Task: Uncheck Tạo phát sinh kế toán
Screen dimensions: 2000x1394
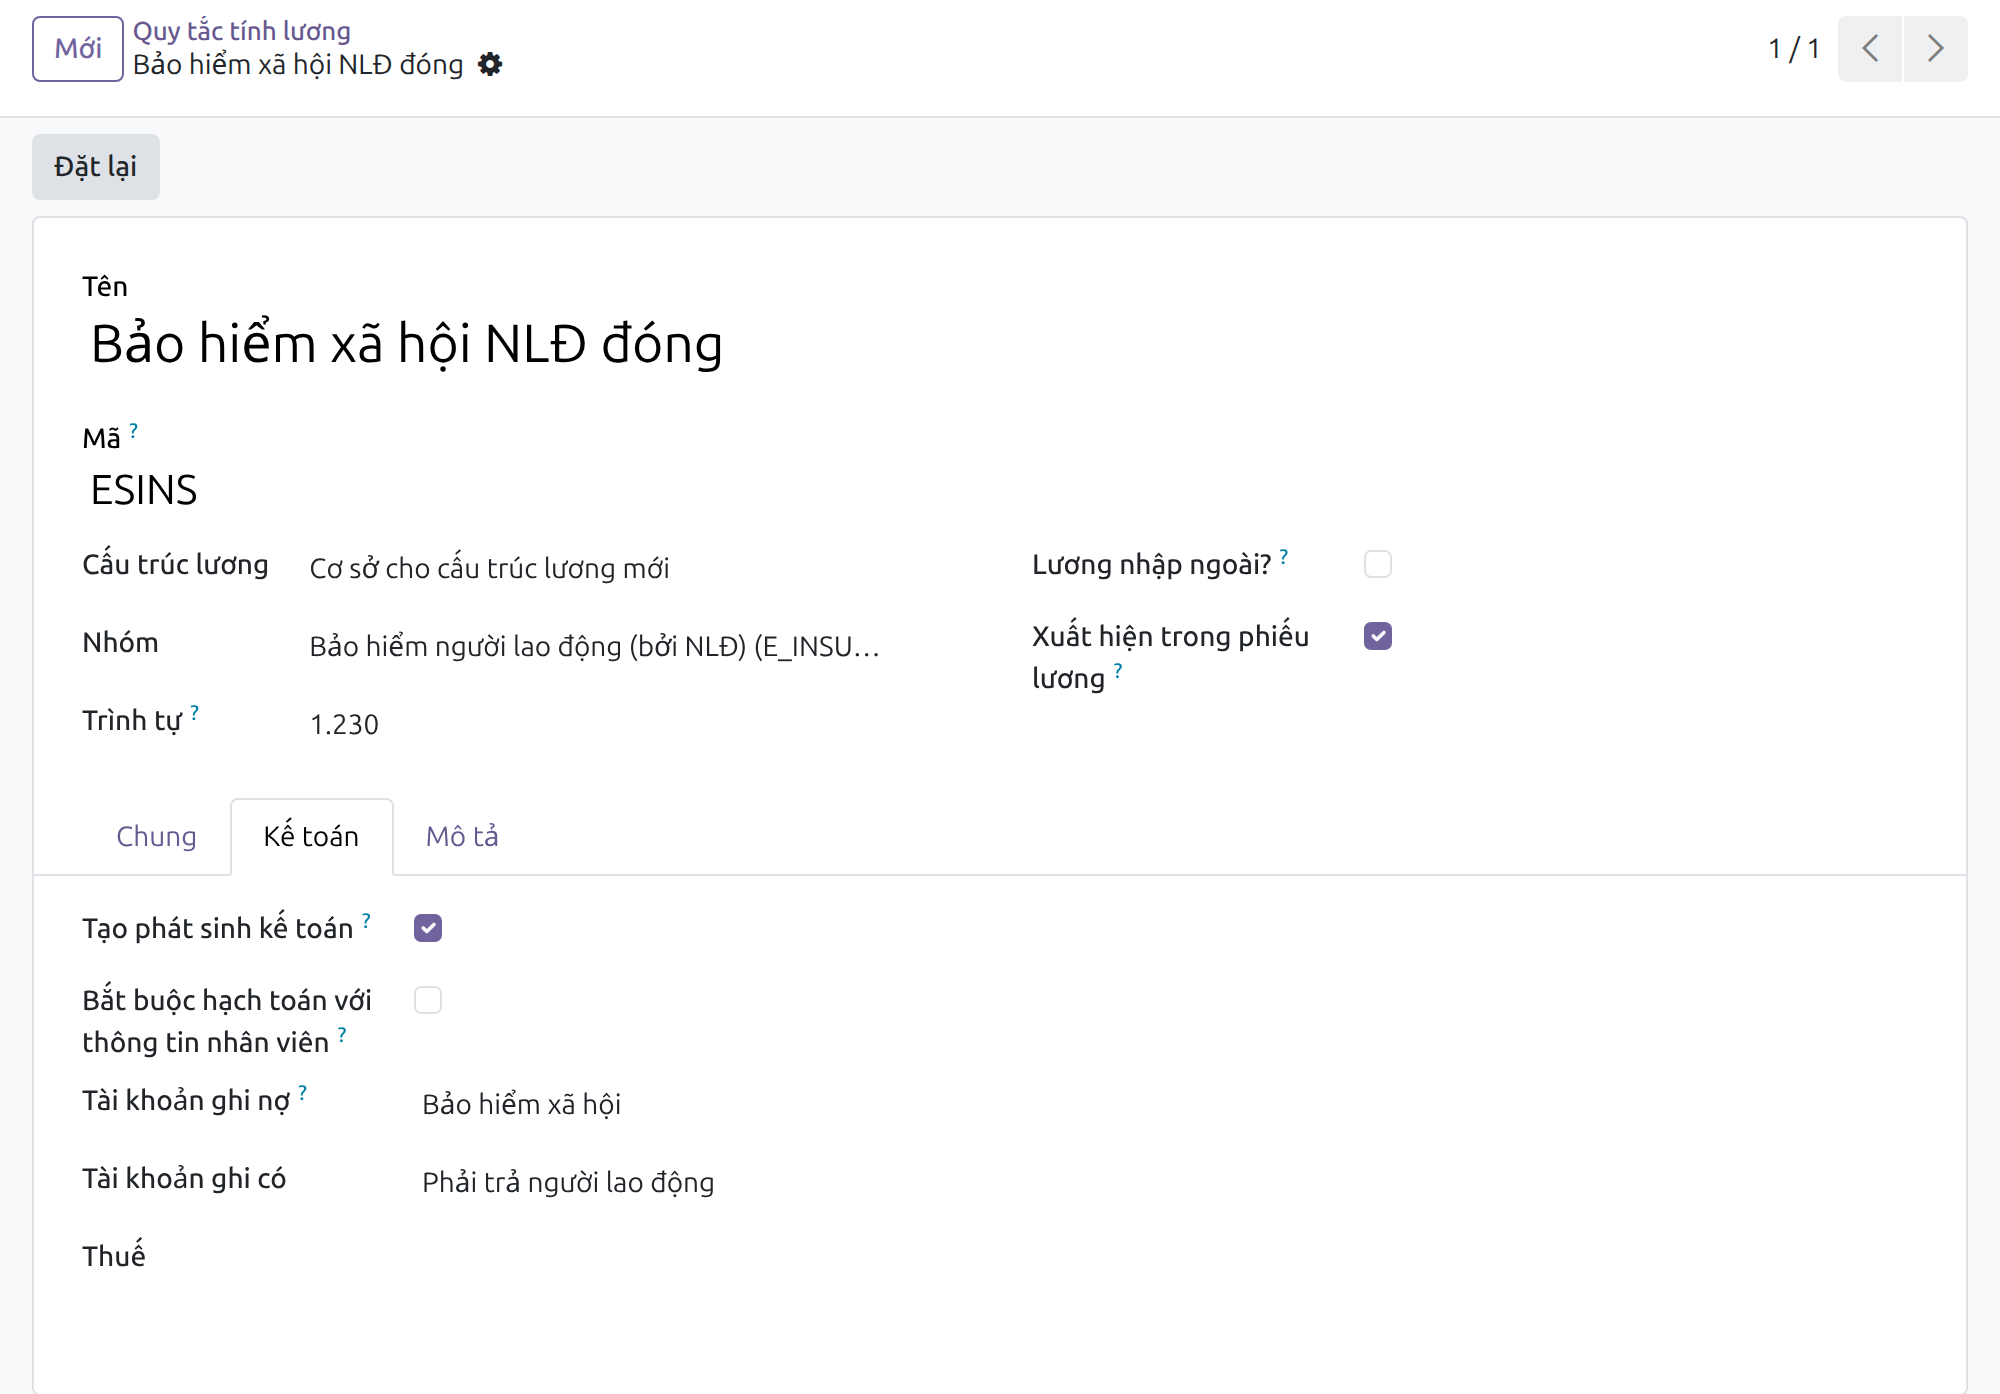Action: 428,928
